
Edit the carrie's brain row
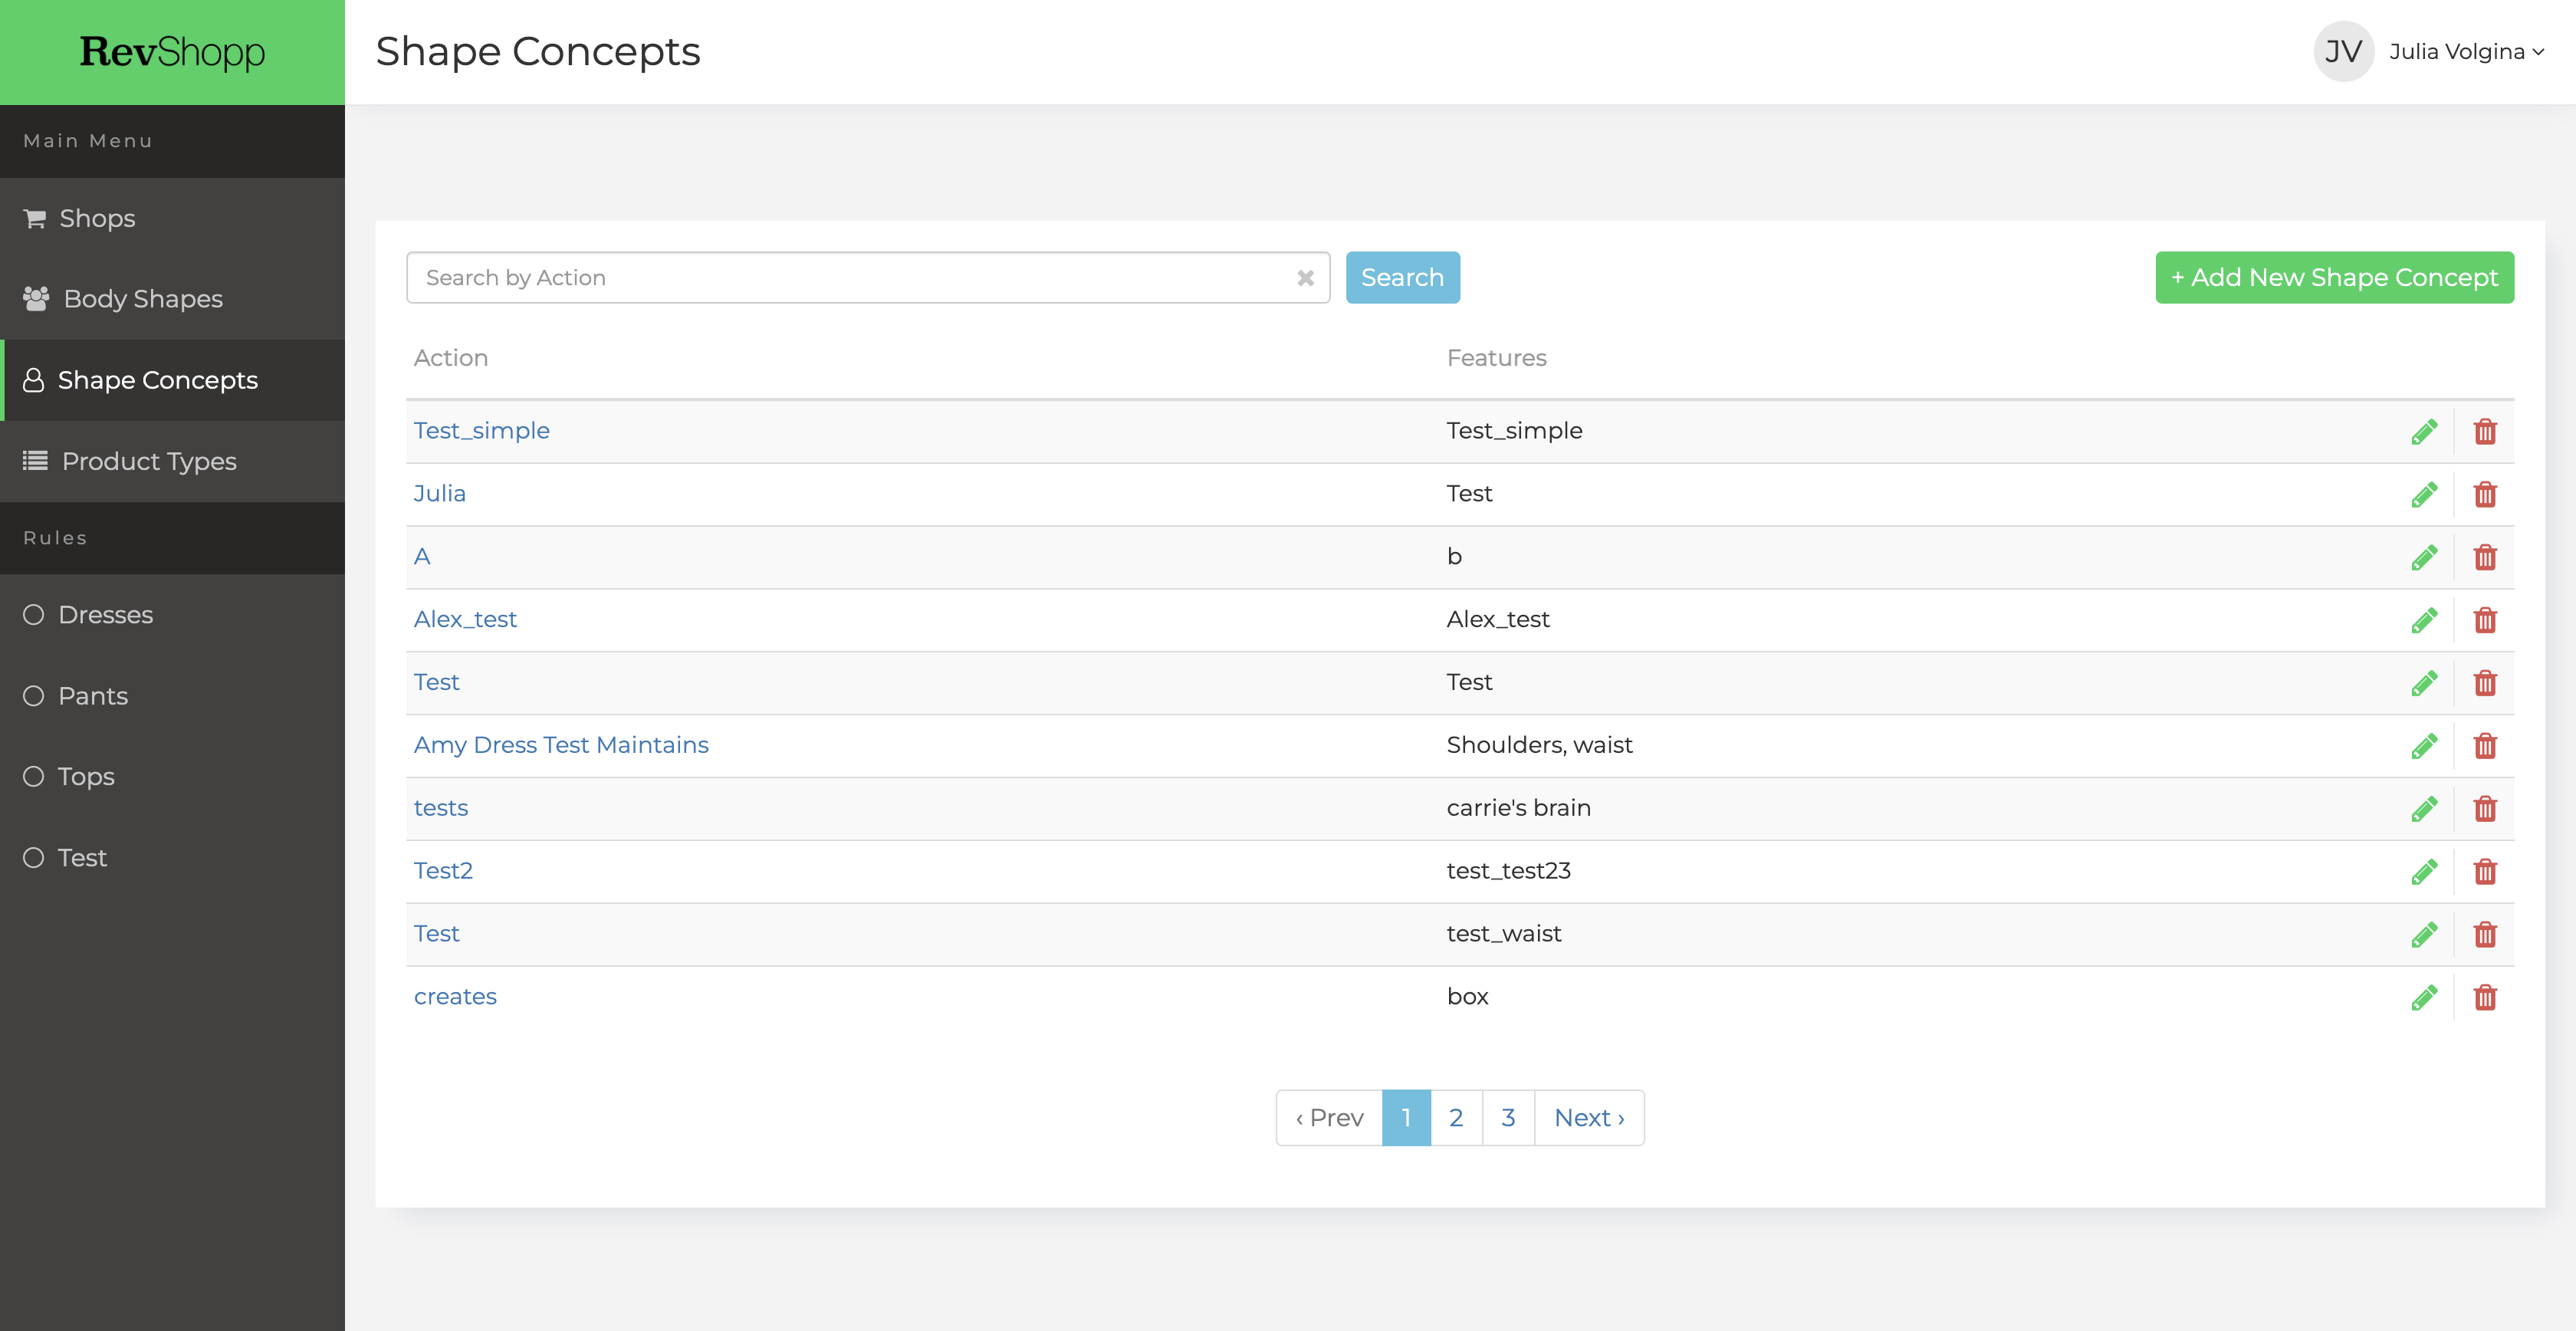coord(2424,809)
